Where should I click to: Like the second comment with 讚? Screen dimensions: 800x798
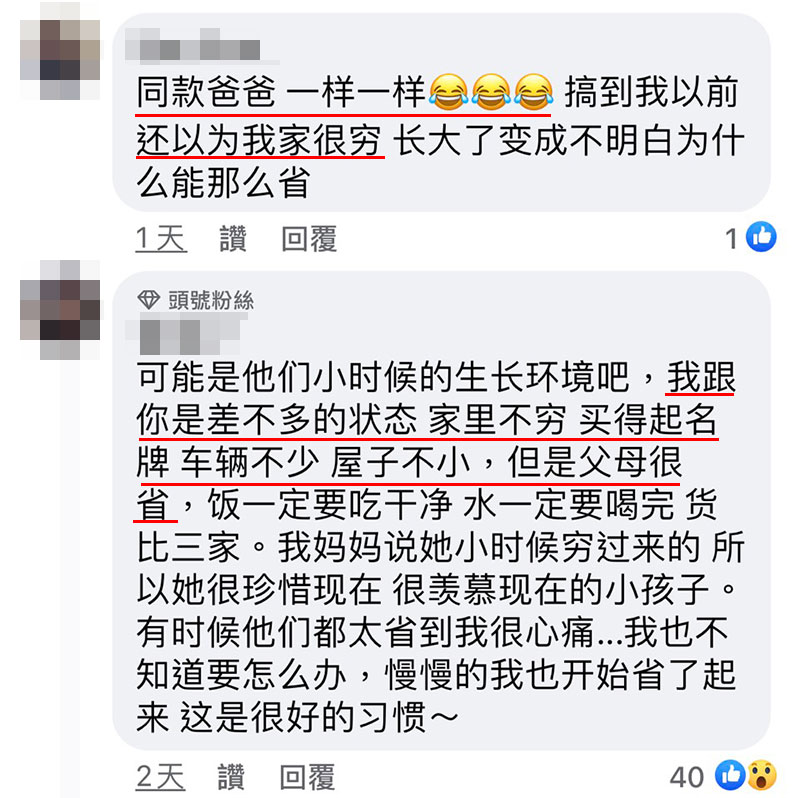point(231,777)
